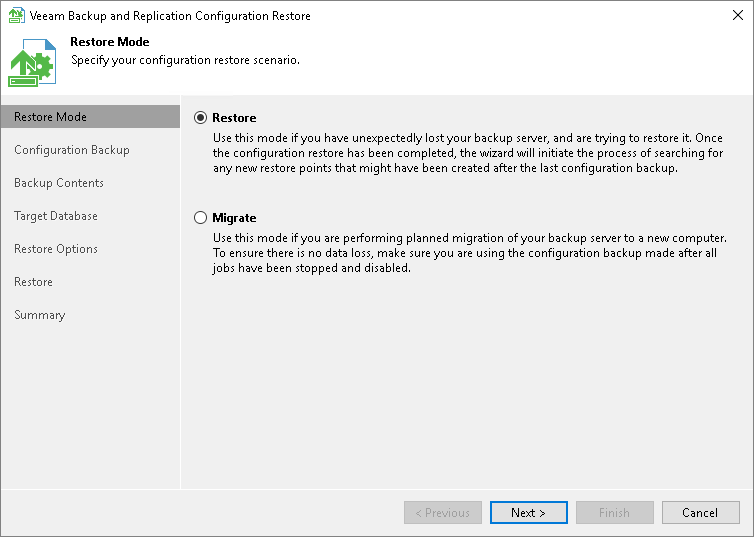Click the greyed-out Finish button

coord(614,513)
